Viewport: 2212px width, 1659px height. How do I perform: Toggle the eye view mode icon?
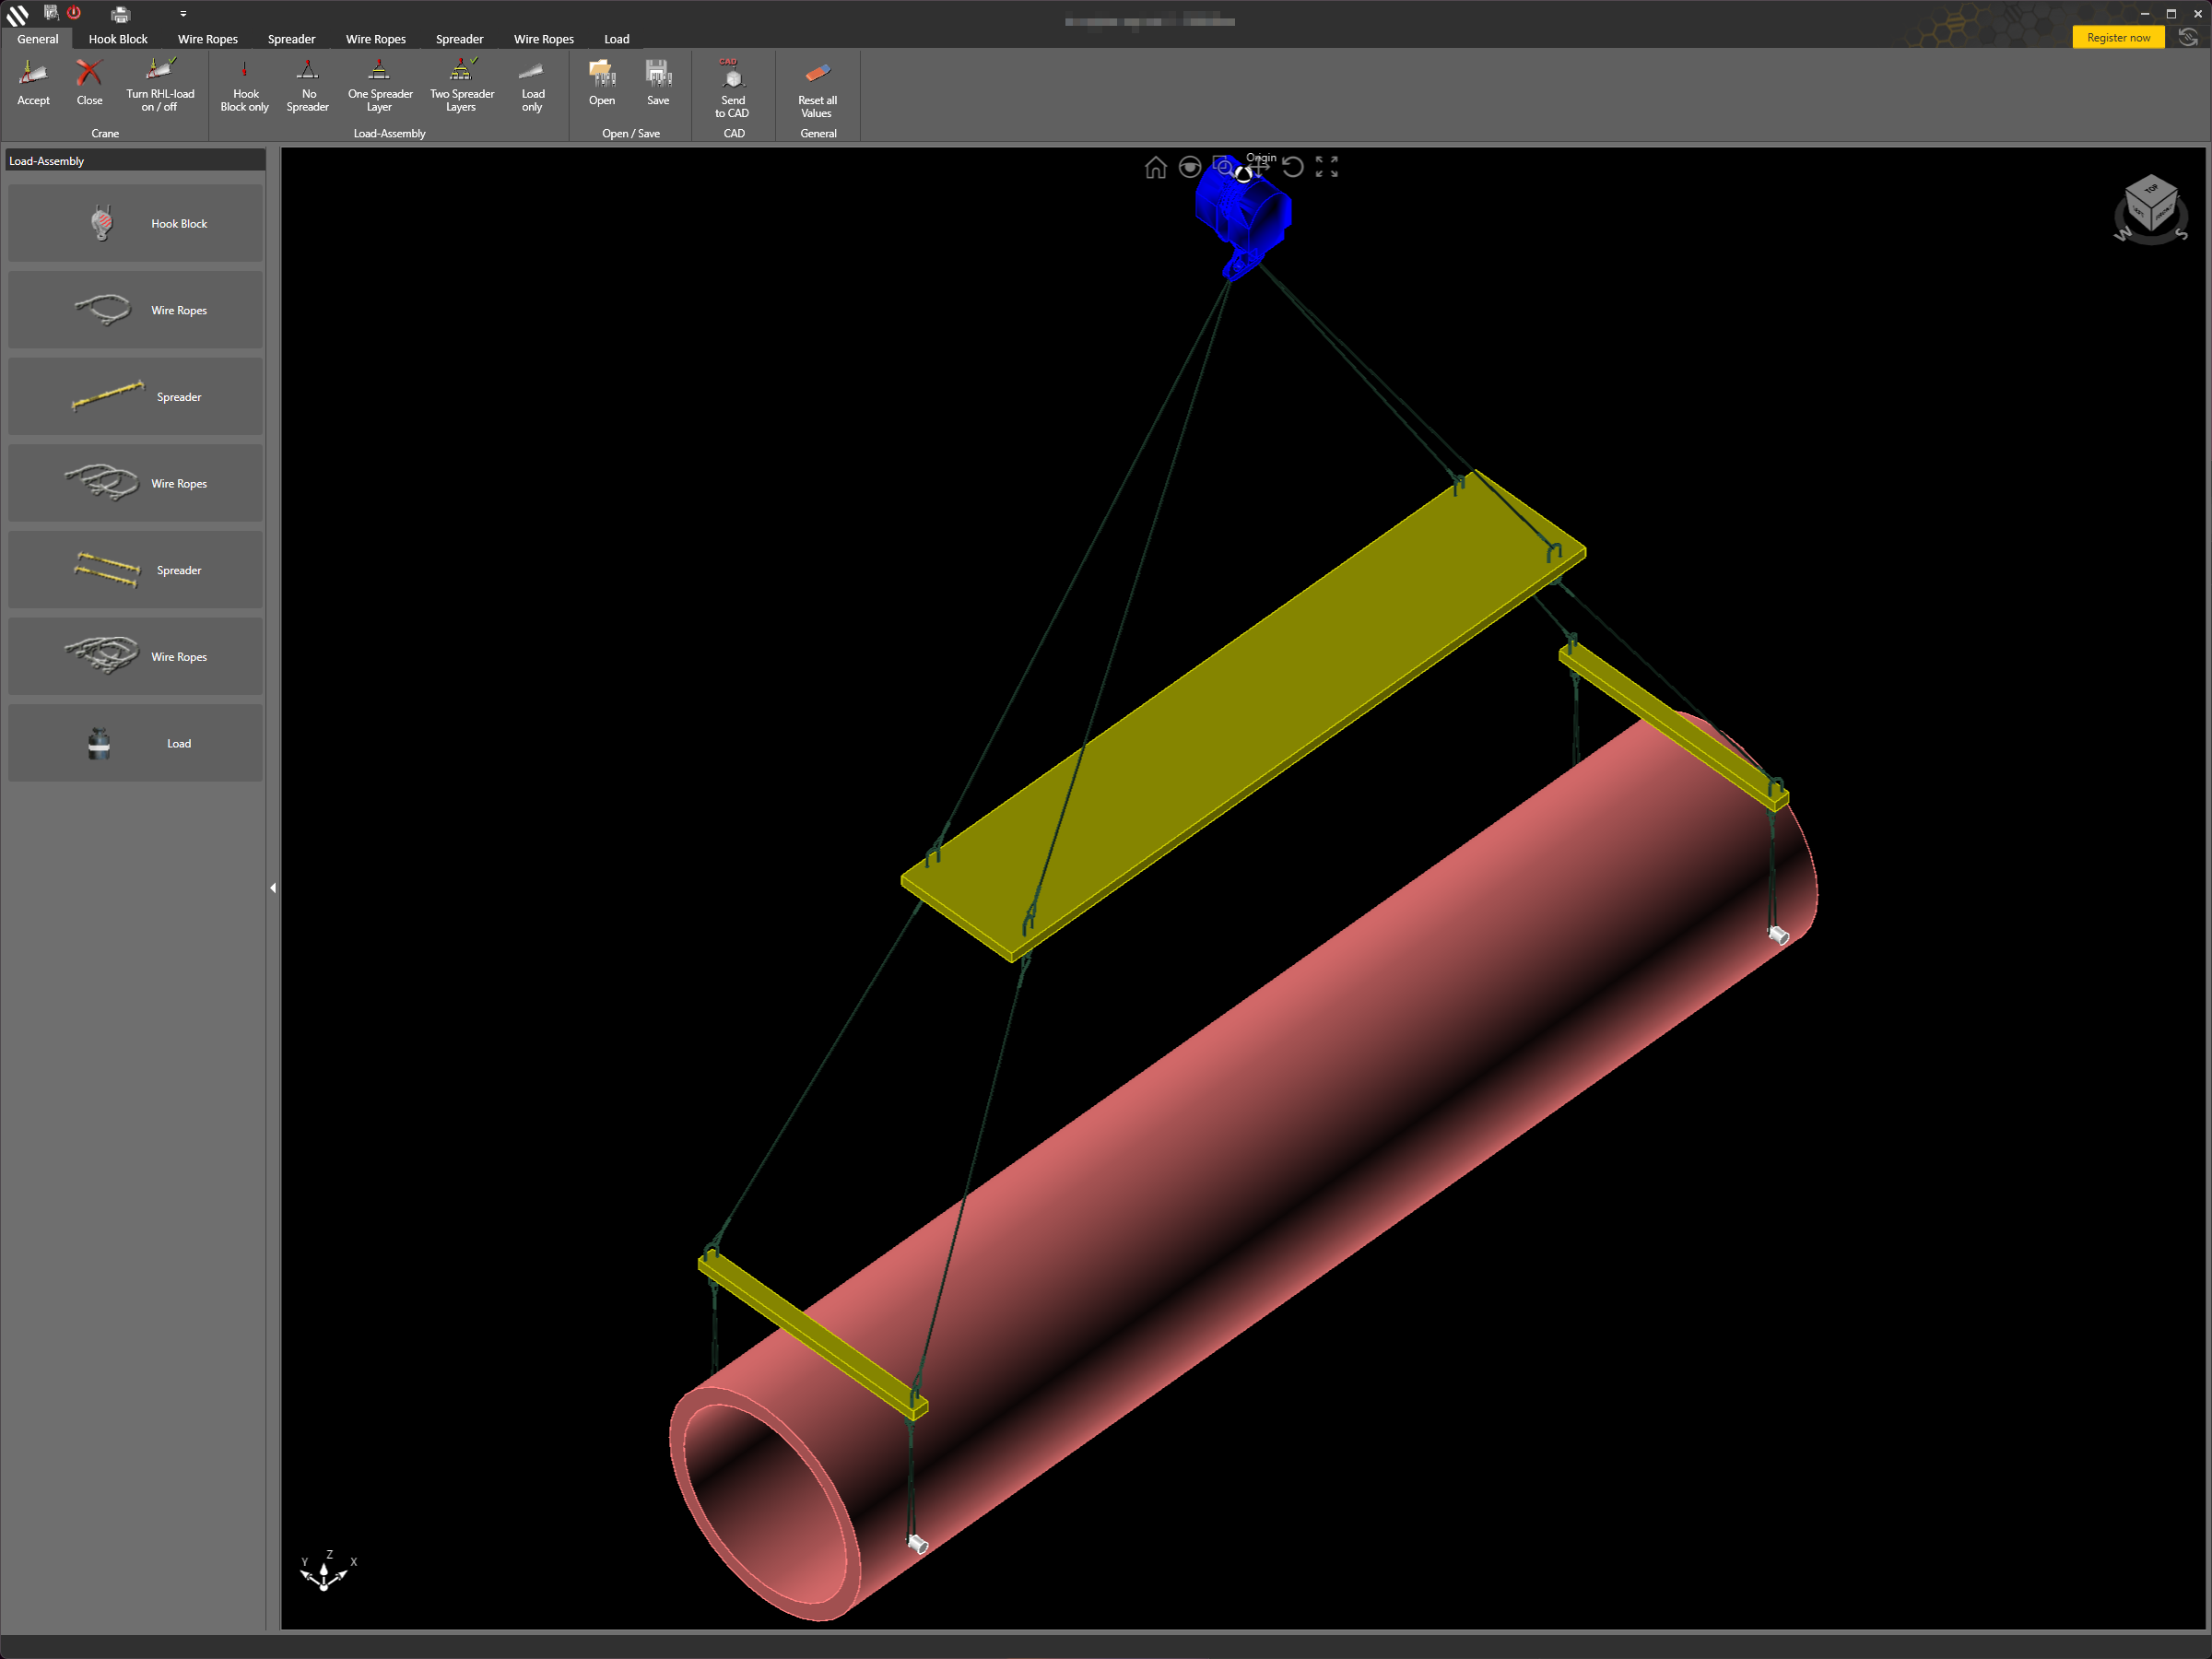click(1189, 168)
